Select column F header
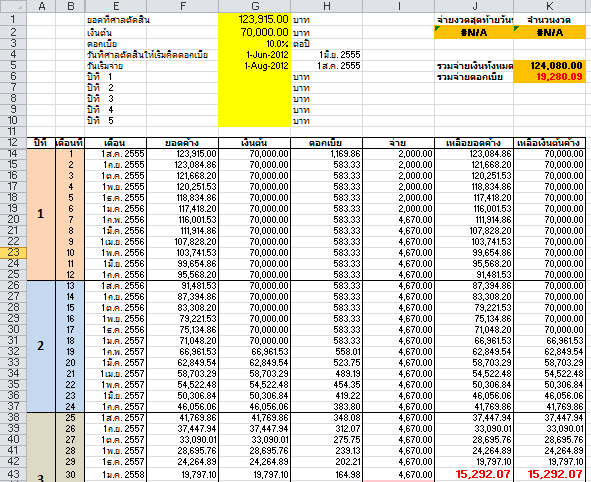Image resolution: width=591 pixels, height=482 pixels. pyautogui.click(x=182, y=6)
